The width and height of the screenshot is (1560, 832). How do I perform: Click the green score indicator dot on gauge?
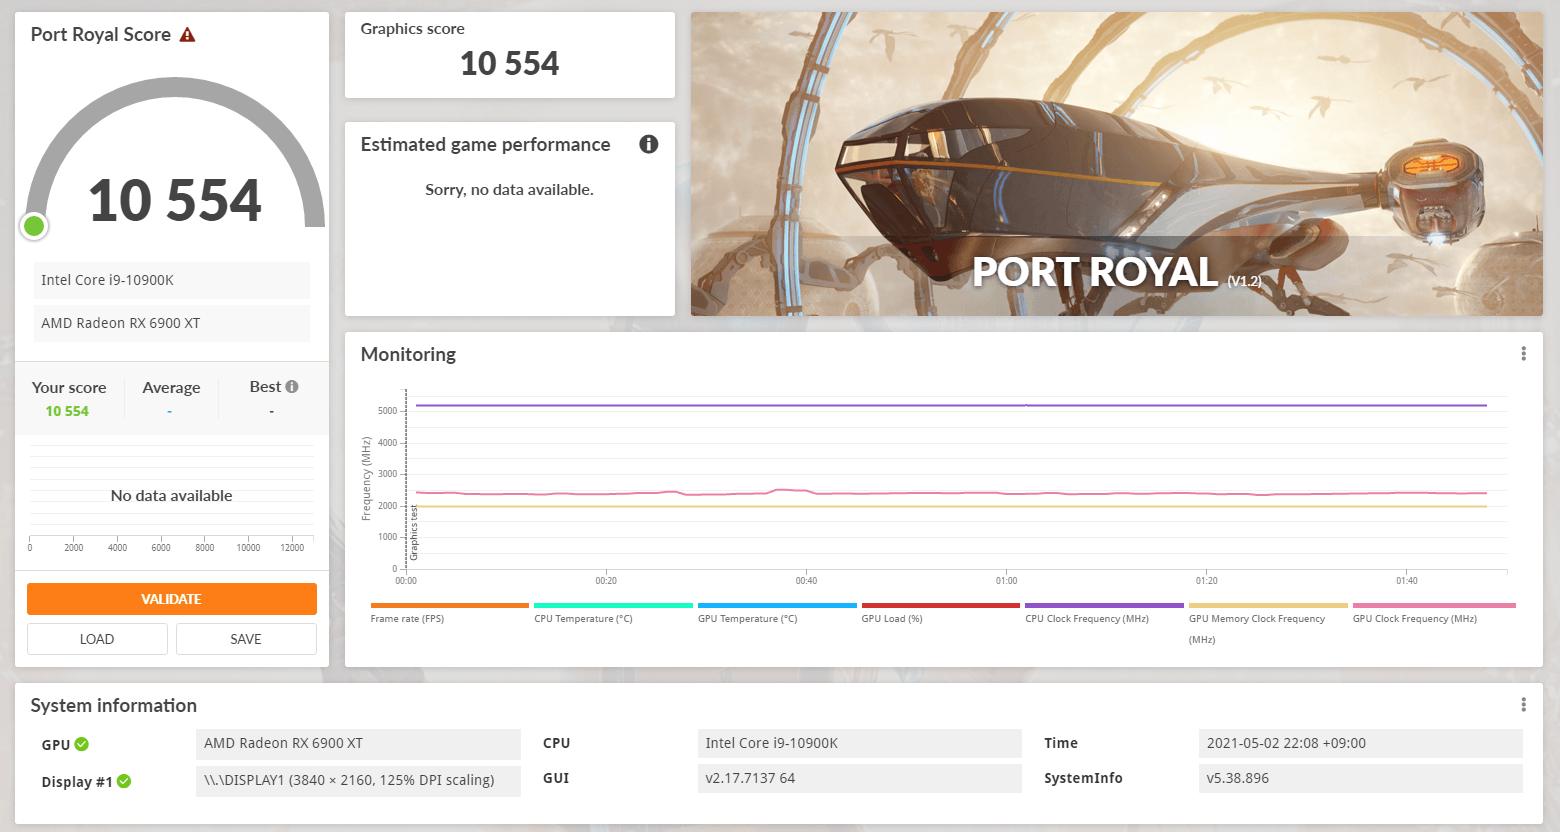click(34, 226)
